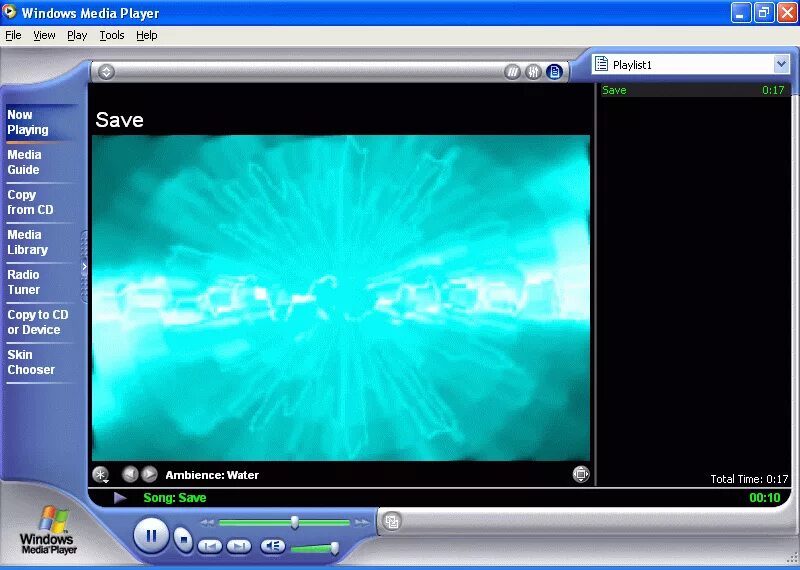800x570 pixels.
Task: Click rewind double-arrow icon
Action: pyautogui.click(x=207, y=523)
